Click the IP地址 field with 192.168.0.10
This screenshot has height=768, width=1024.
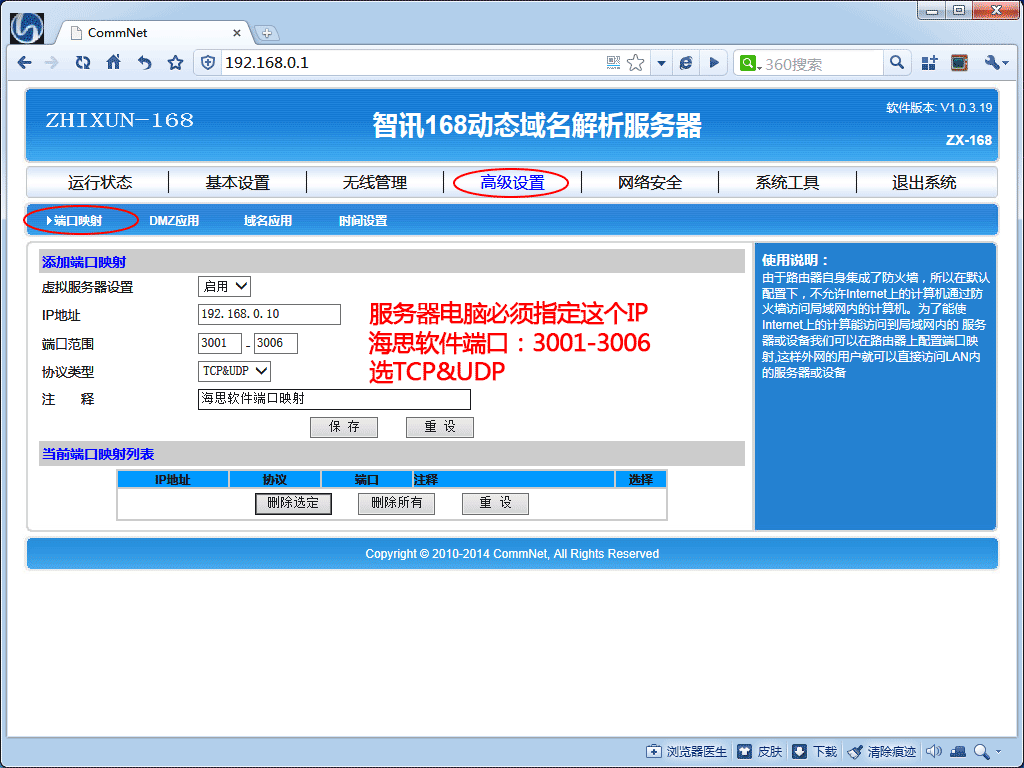[x=269, y=314]
